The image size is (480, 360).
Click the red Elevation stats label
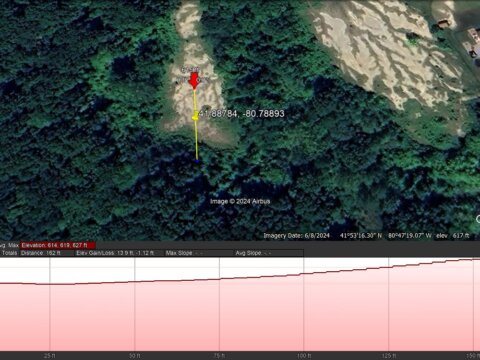[58, 245]
